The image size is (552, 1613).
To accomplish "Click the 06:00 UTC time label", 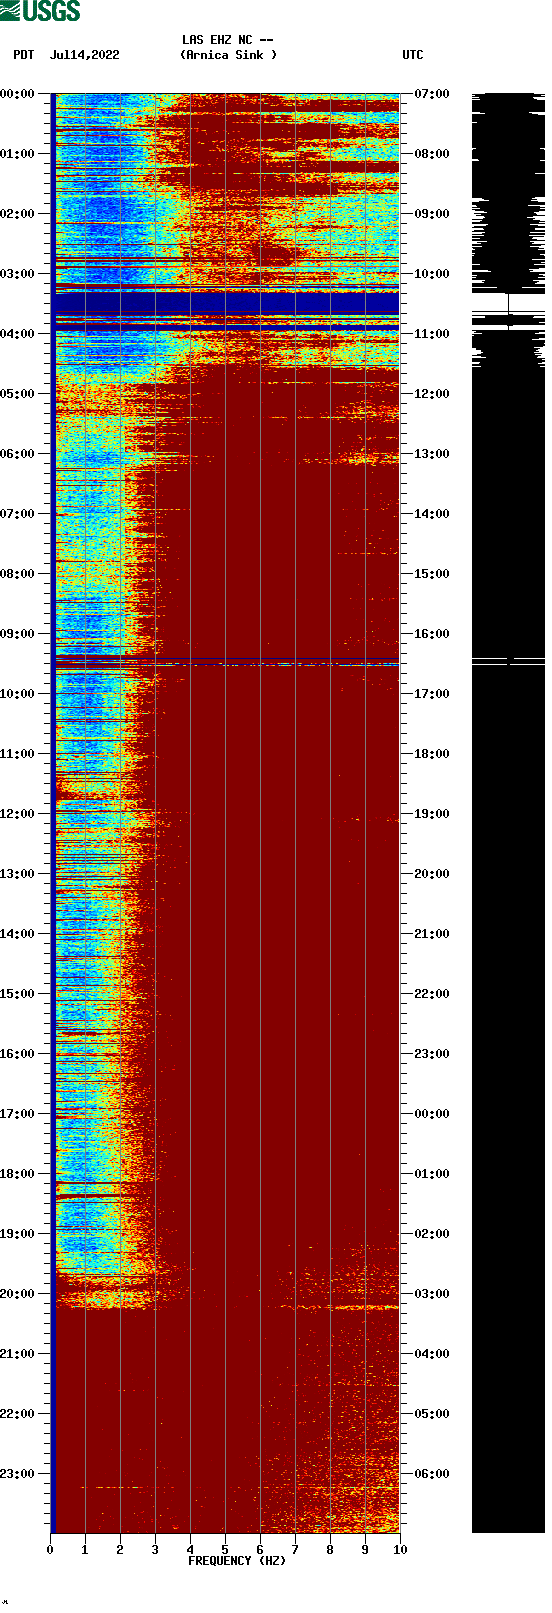I will 432,1474.
